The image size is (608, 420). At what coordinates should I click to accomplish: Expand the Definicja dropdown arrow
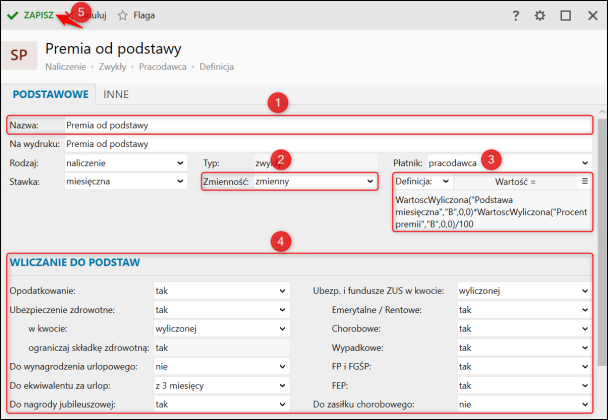[446, 181]
